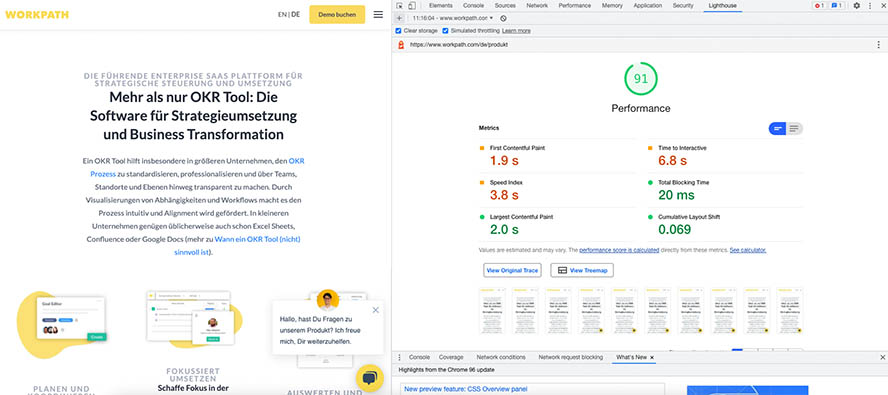
Task: Select the What's New drawer tab
Action: point(631,358)
